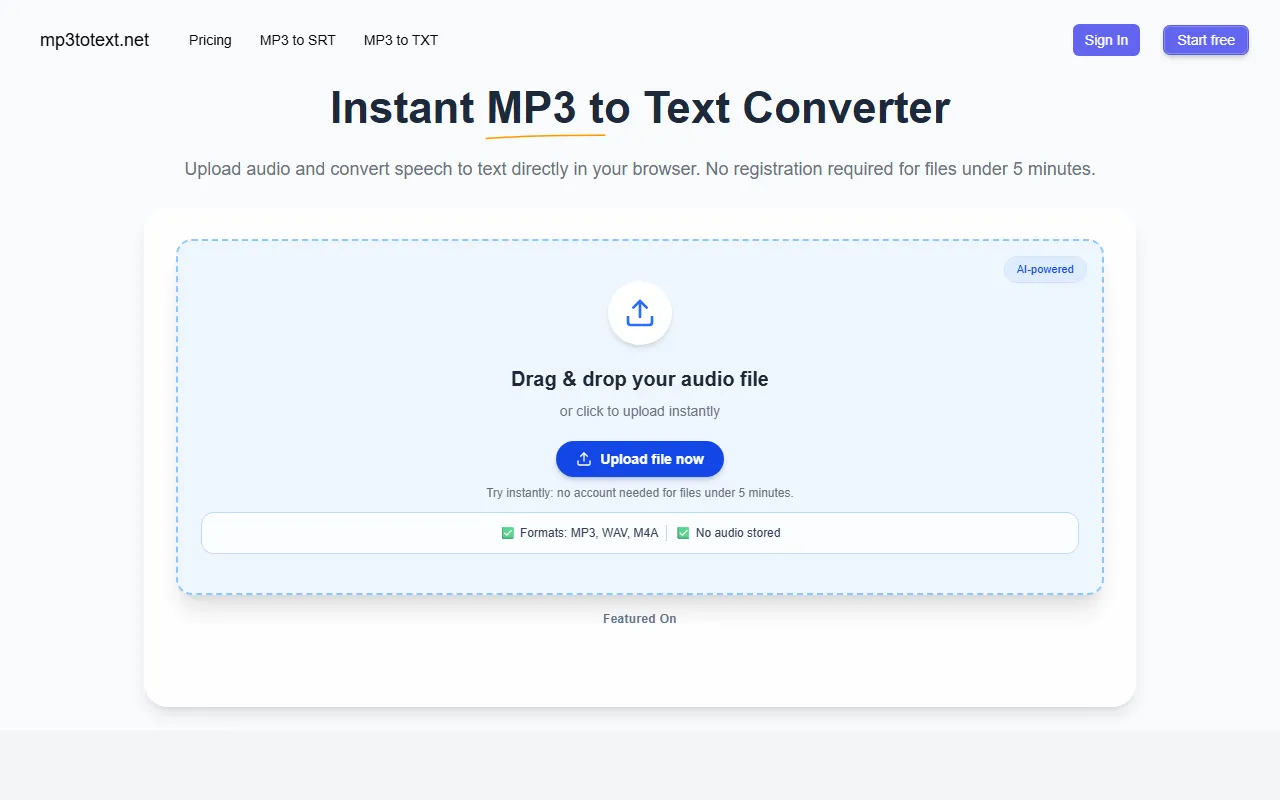Click the mp3totext.net site logo

94,40
